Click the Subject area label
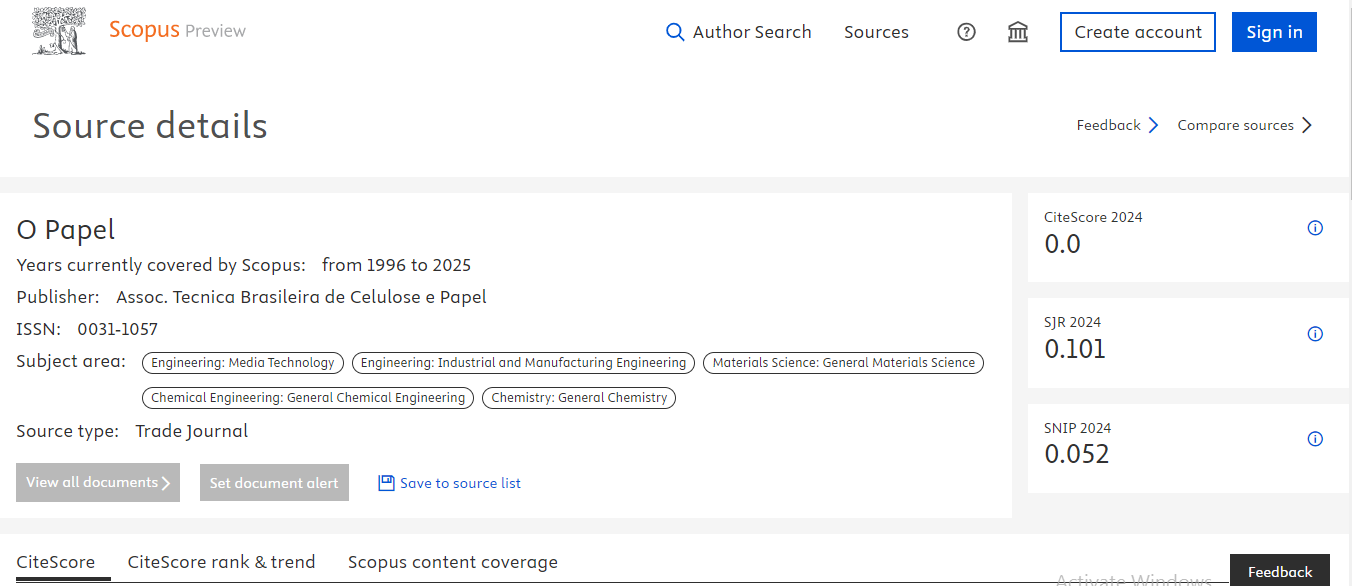Image resolution: width=1352 pixels, height=586 pixels. pyautogui.click(x=71, y=361)
